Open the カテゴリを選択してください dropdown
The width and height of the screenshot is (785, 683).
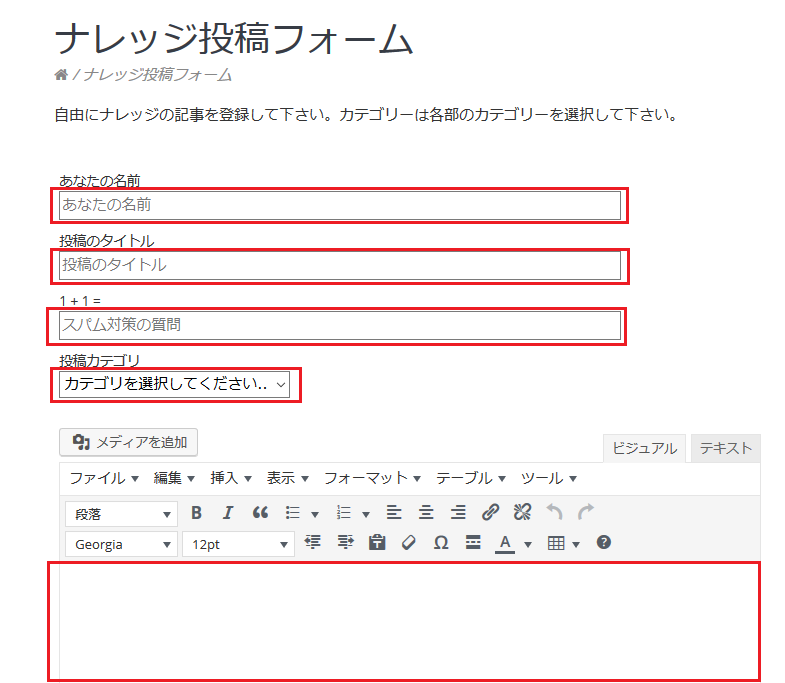[174, 384]
